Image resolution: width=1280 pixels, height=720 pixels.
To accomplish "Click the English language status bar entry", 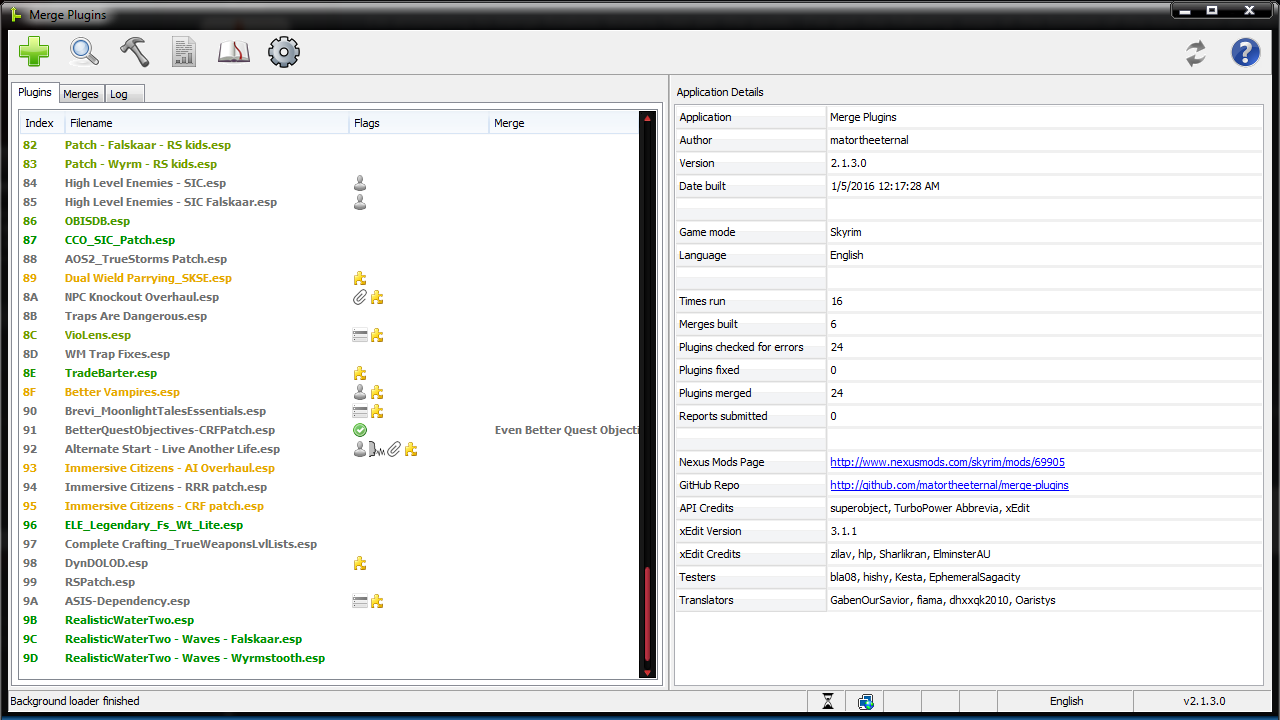I will pos(1066,701).
